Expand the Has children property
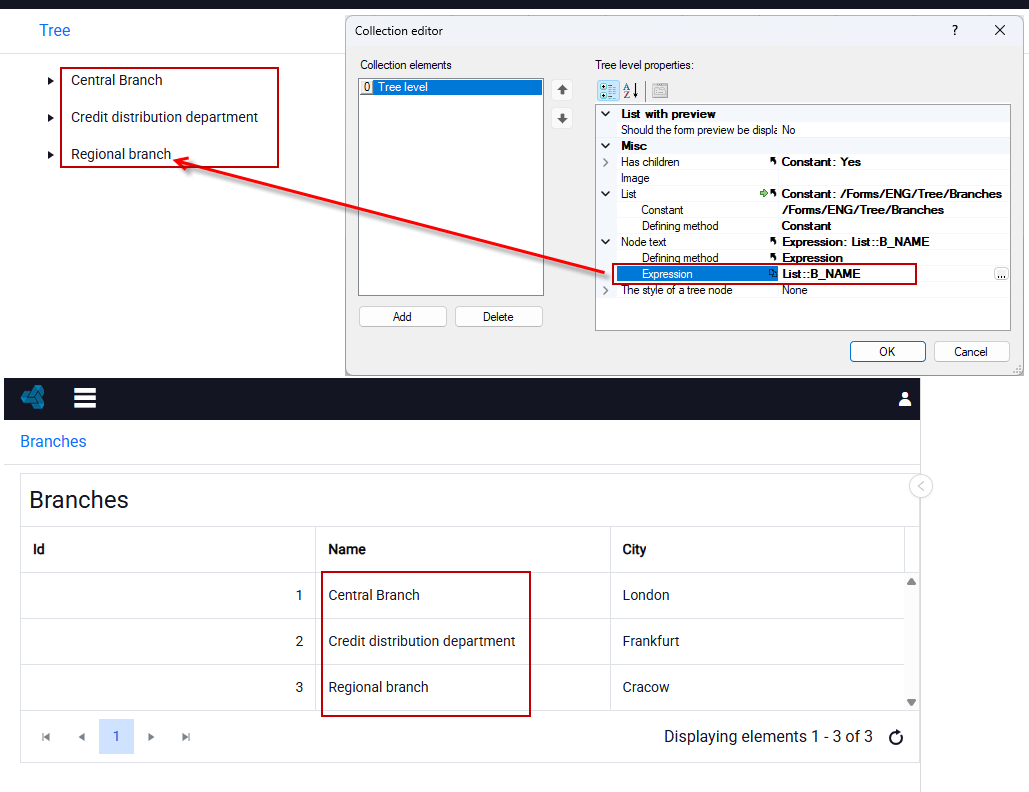The height and width of the screenshot is (792, 1029). point(606,162)
